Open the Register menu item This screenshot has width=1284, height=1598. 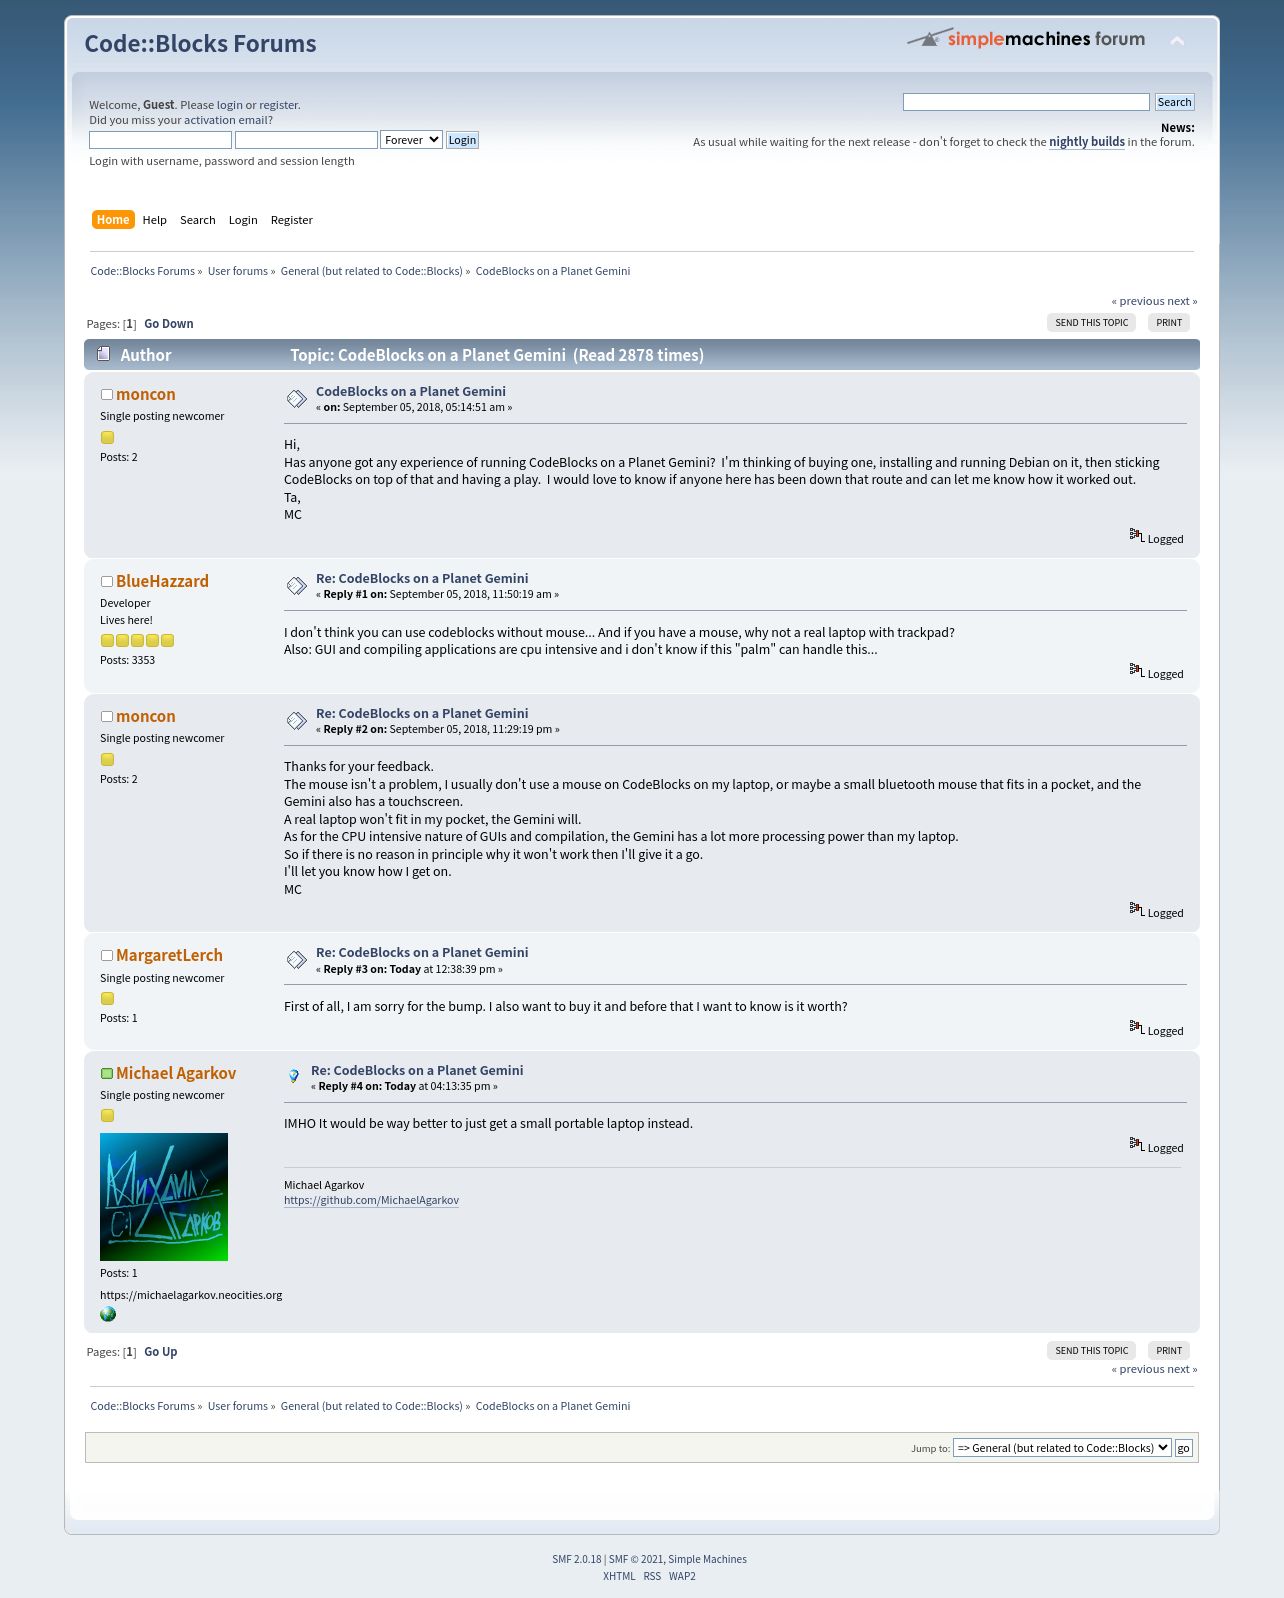[x=292, y=220]
